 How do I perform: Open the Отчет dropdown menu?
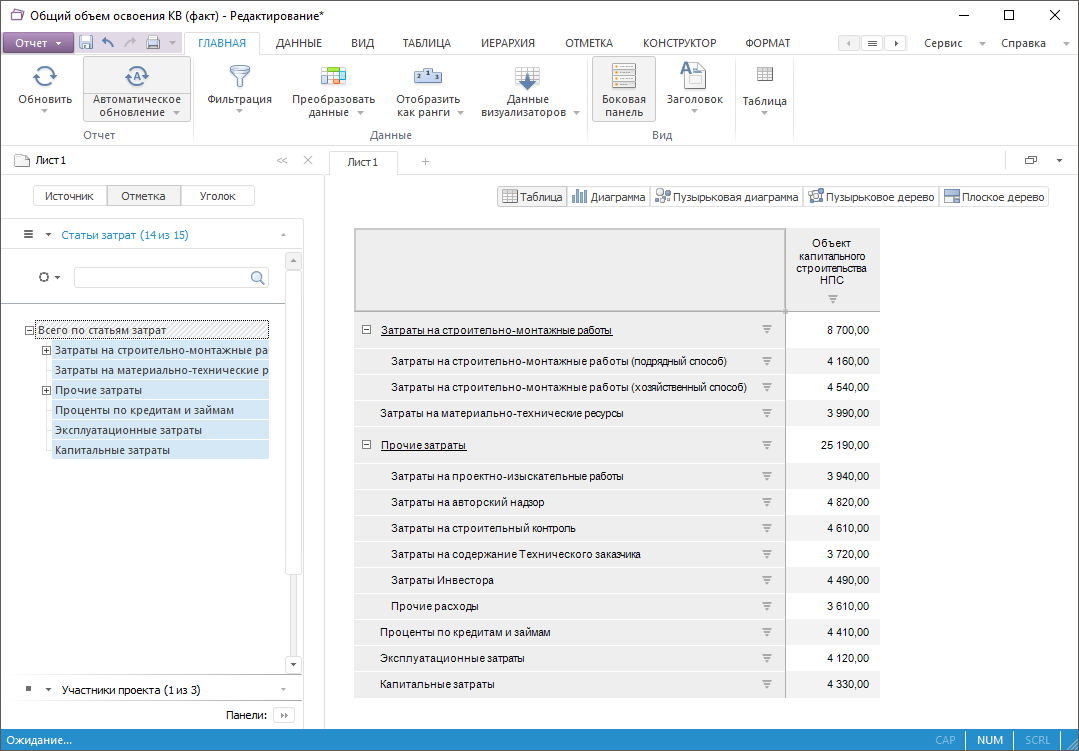[38, 43]
